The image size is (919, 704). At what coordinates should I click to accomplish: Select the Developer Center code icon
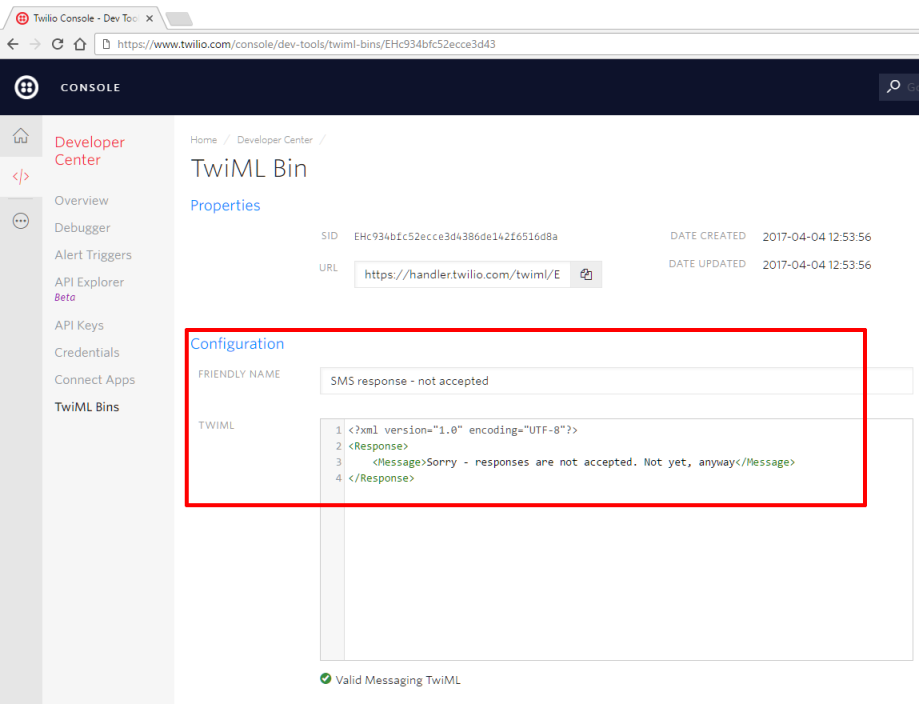[x=20, y=177]
